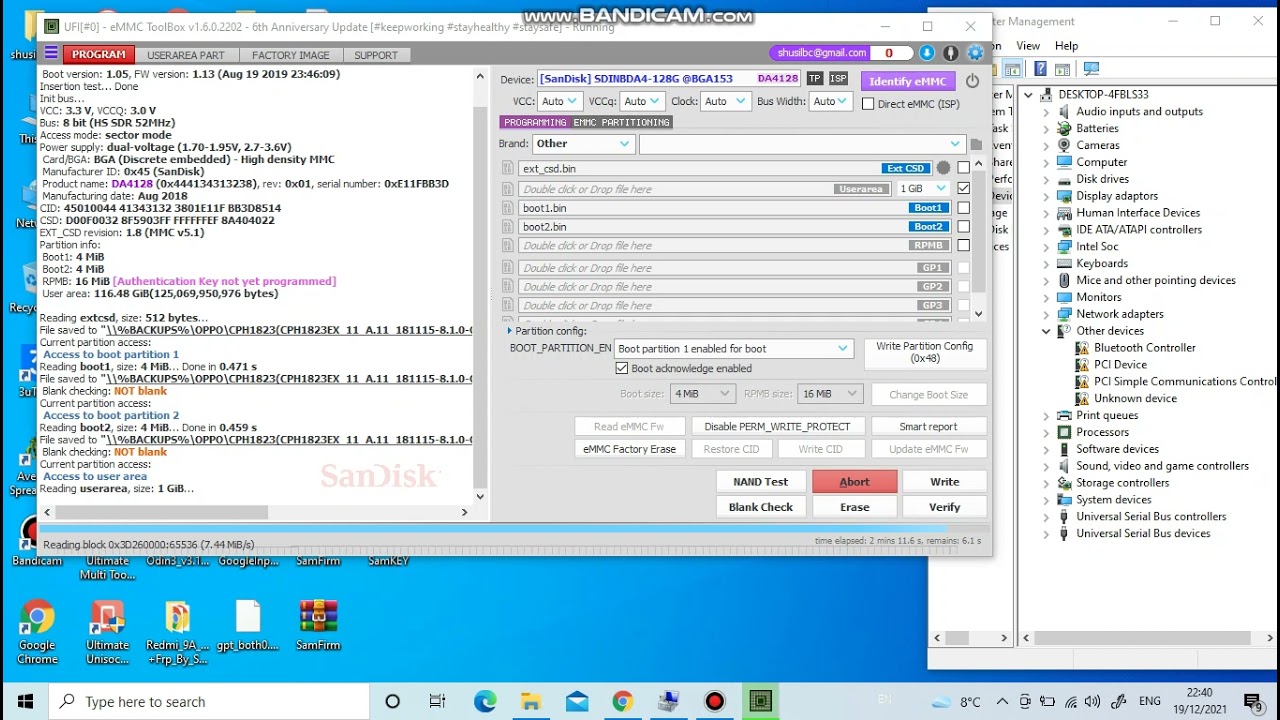Click the Bandicam record icon in taskbar
Viewport: 1280px width, 720px height.
715,701
